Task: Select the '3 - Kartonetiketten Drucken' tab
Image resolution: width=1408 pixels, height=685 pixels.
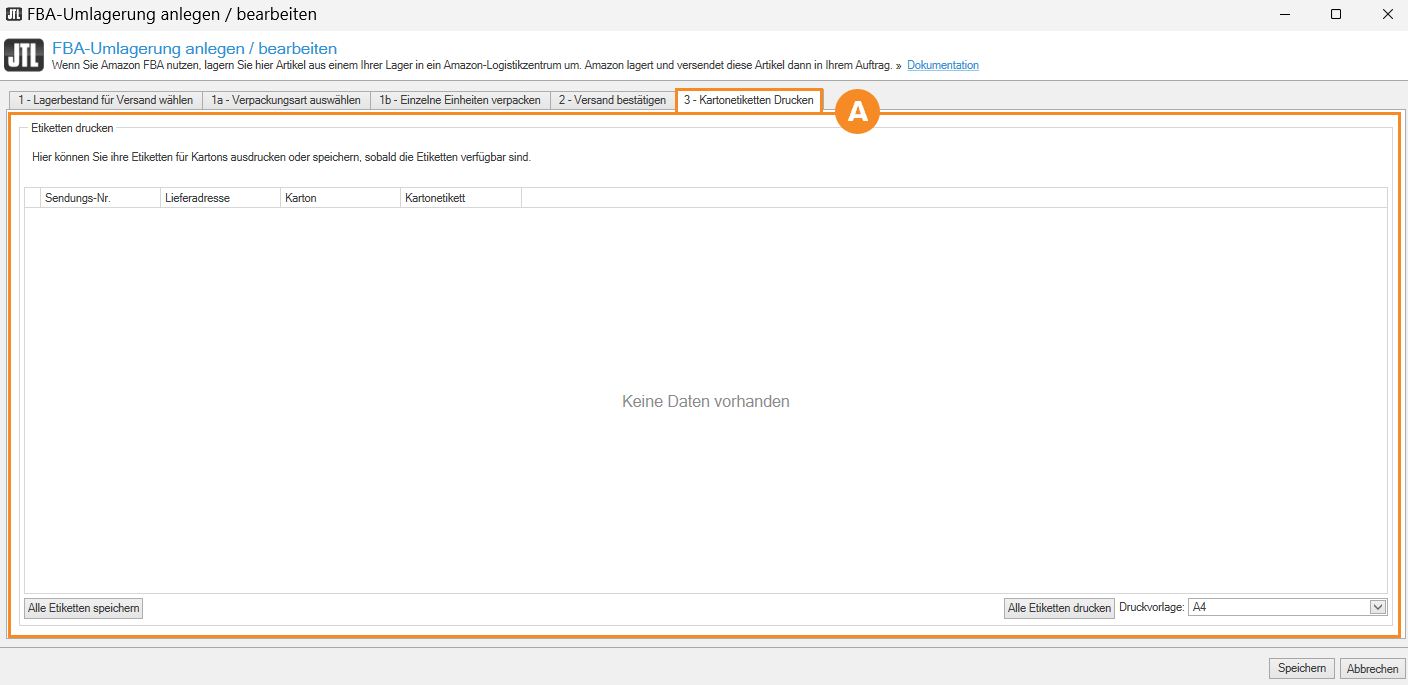Action: pyautogui.click(x=748, y=100)
